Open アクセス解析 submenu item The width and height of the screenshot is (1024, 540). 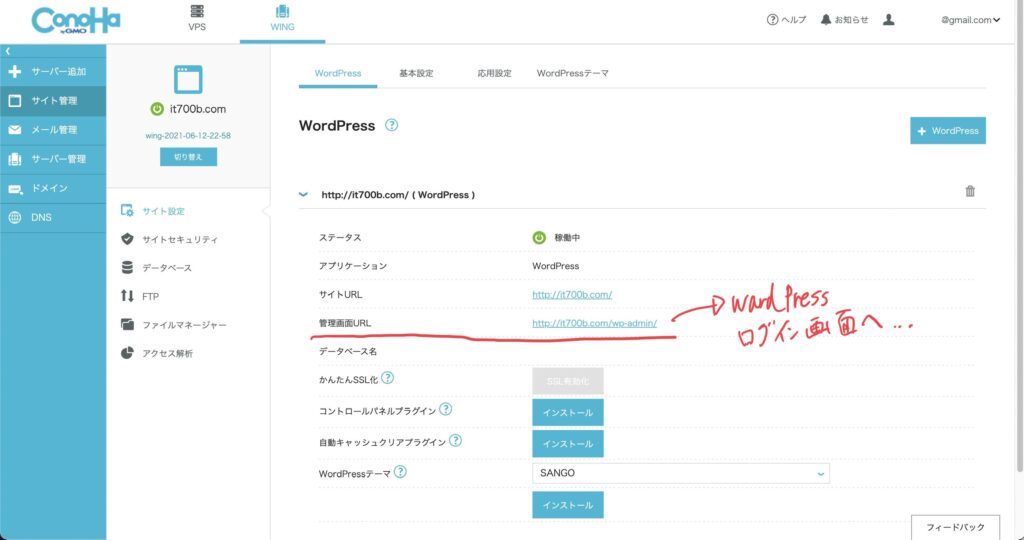[x=157, y=353]
